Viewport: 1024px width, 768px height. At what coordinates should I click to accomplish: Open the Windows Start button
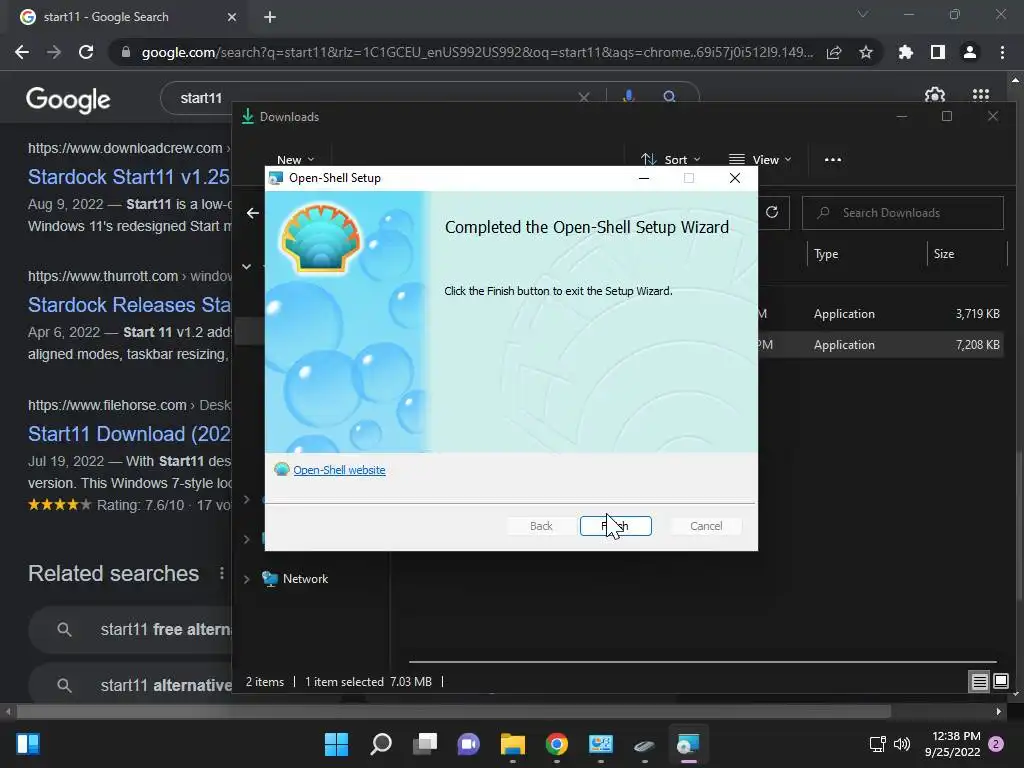pos(336,744)
